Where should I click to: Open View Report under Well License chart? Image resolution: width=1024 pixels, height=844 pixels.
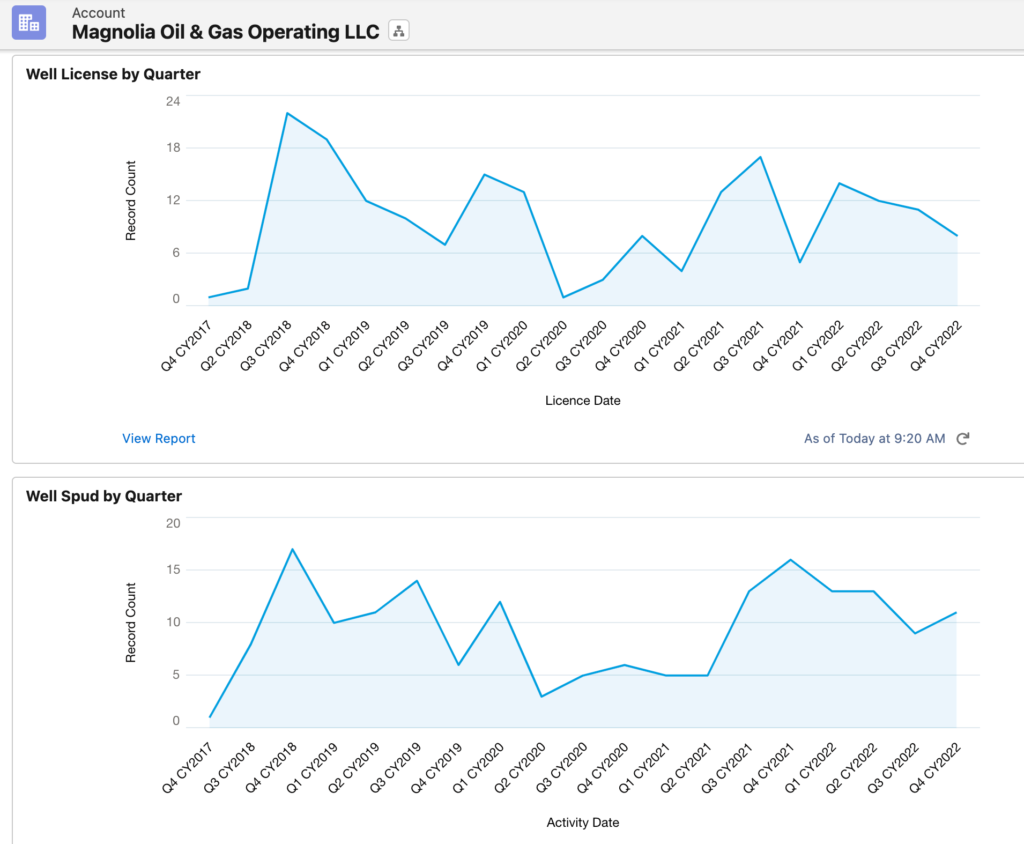tap(159, 438)
